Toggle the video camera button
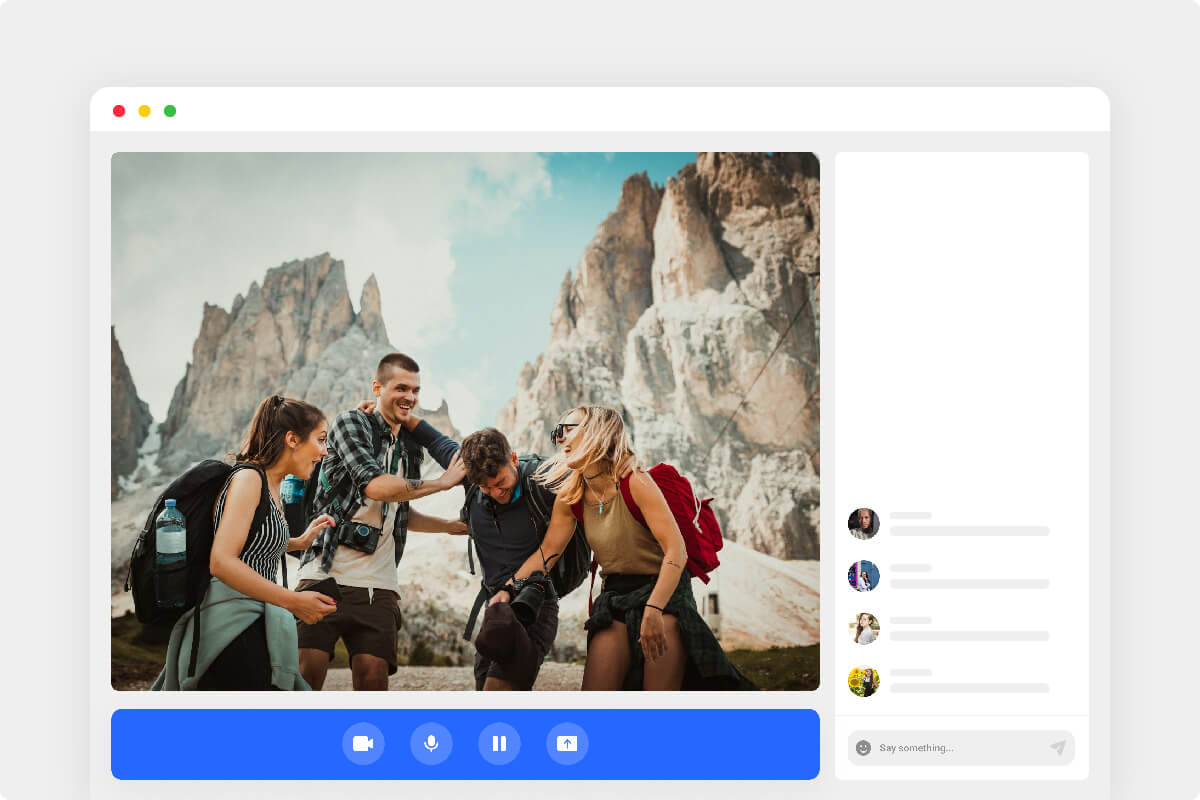 (x=363, y=744)
